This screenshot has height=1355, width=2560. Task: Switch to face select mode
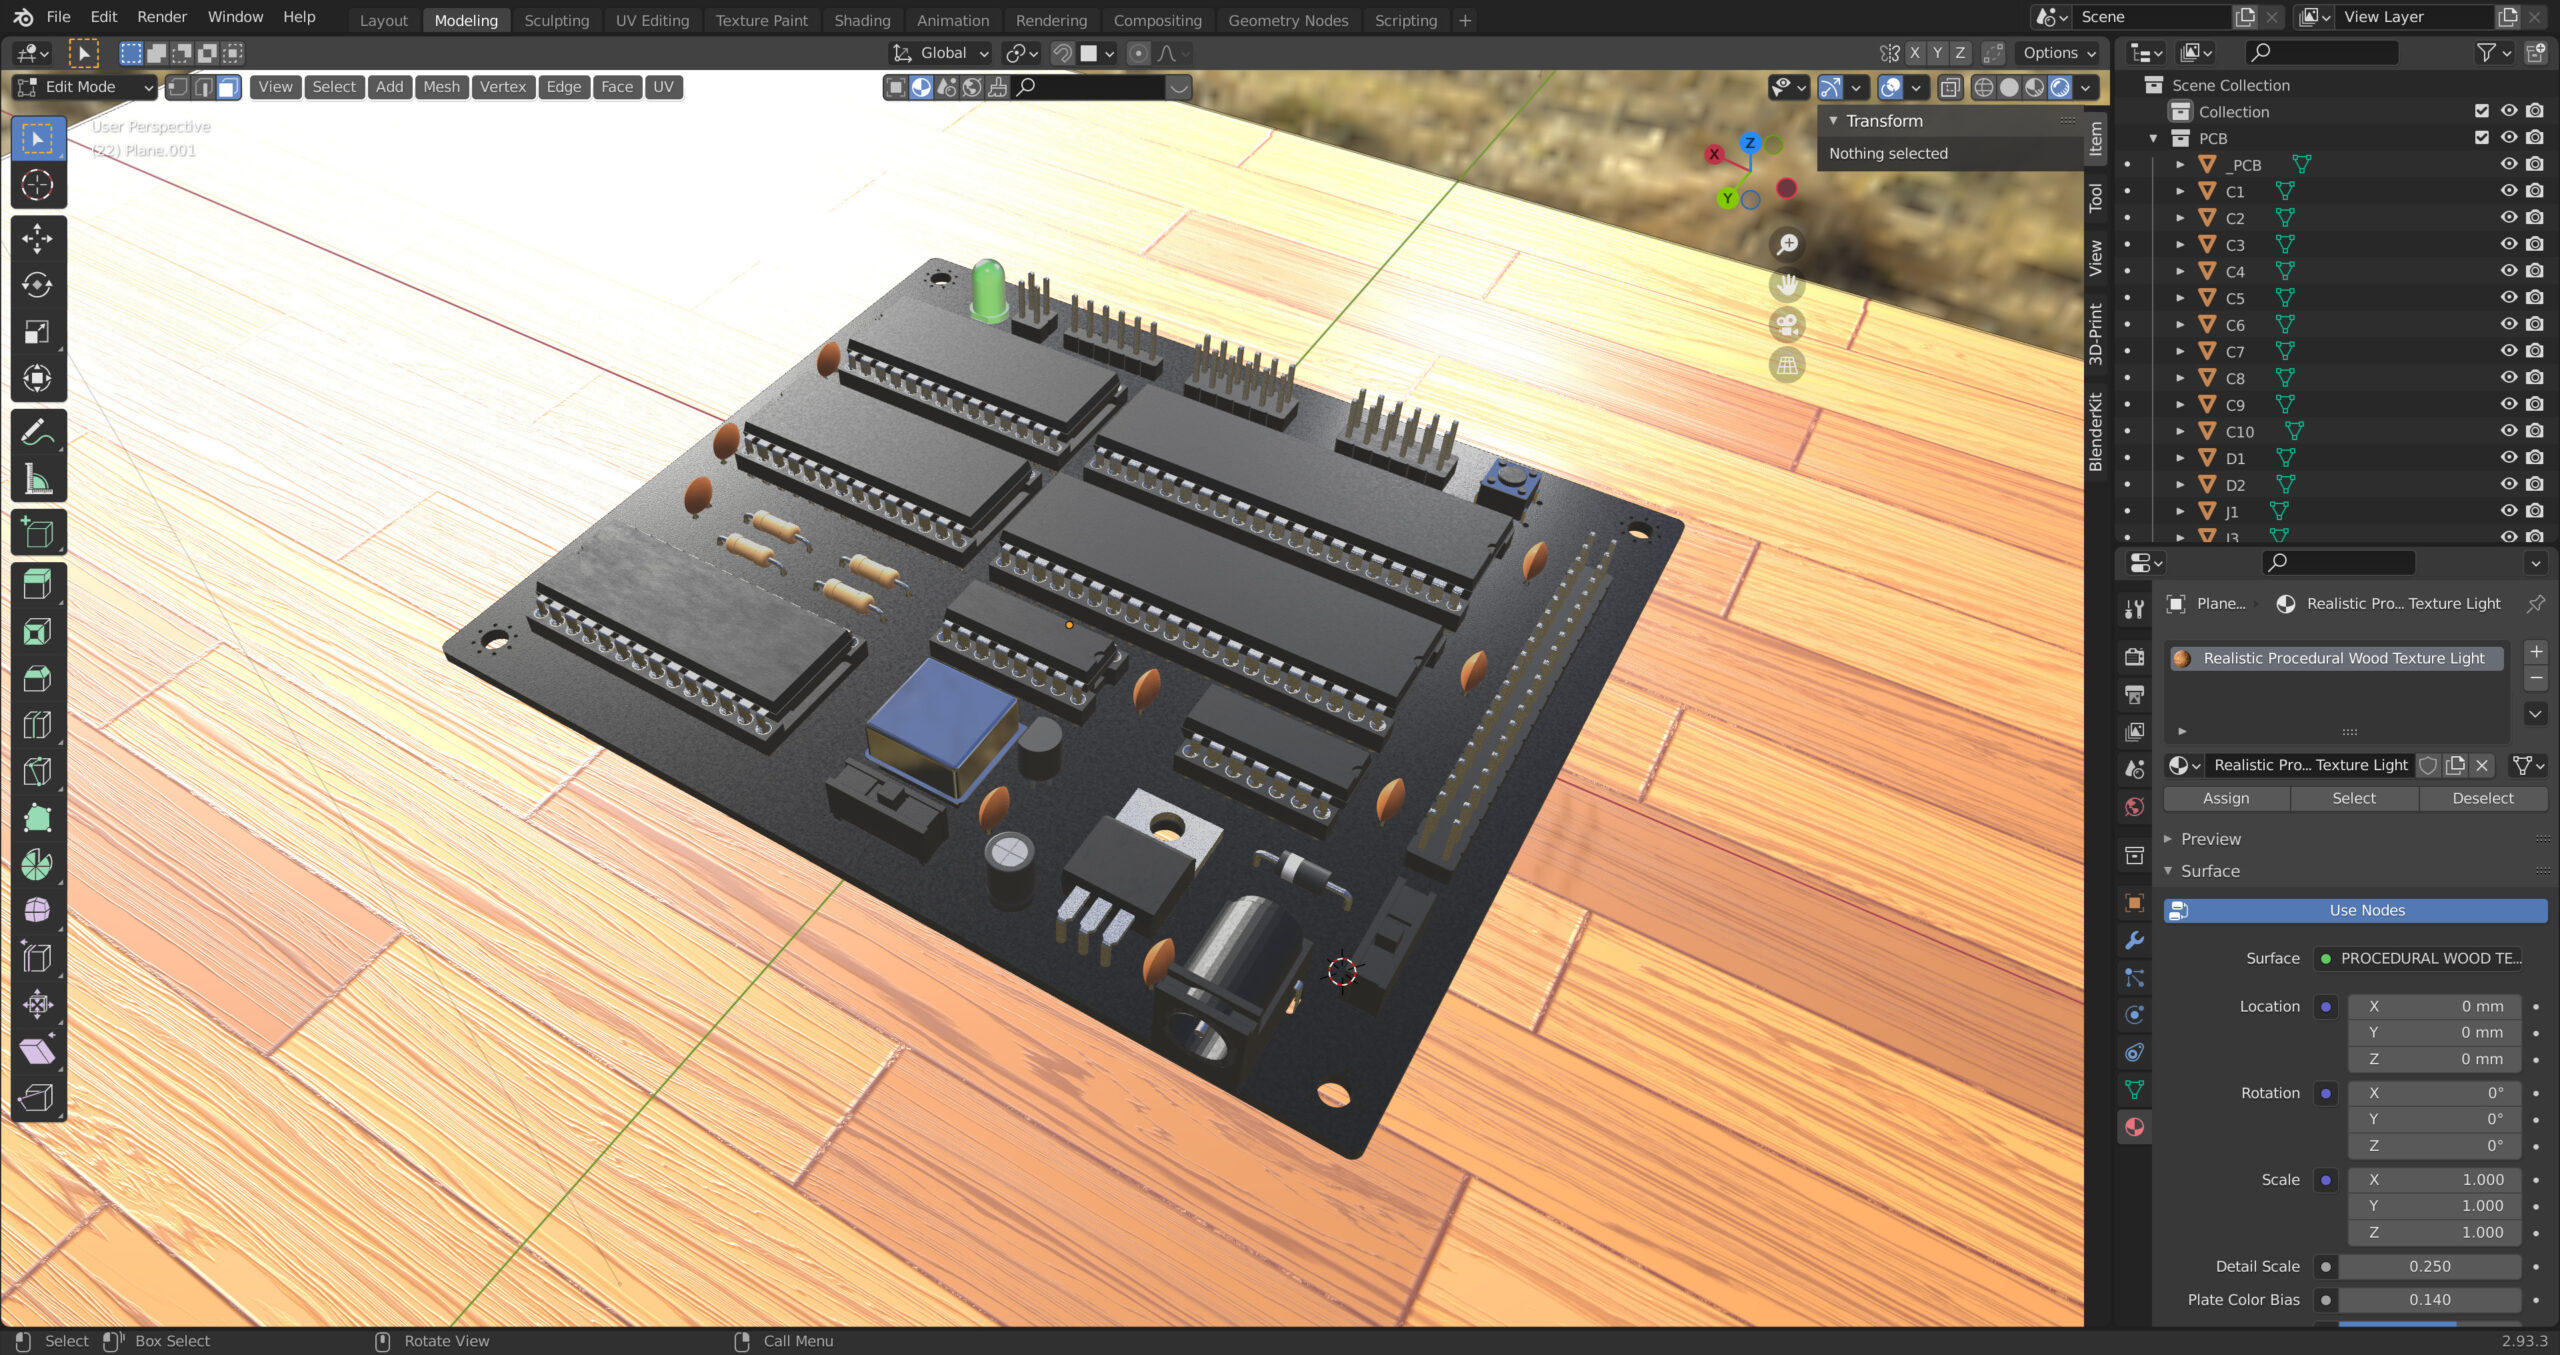pos(229,87)
